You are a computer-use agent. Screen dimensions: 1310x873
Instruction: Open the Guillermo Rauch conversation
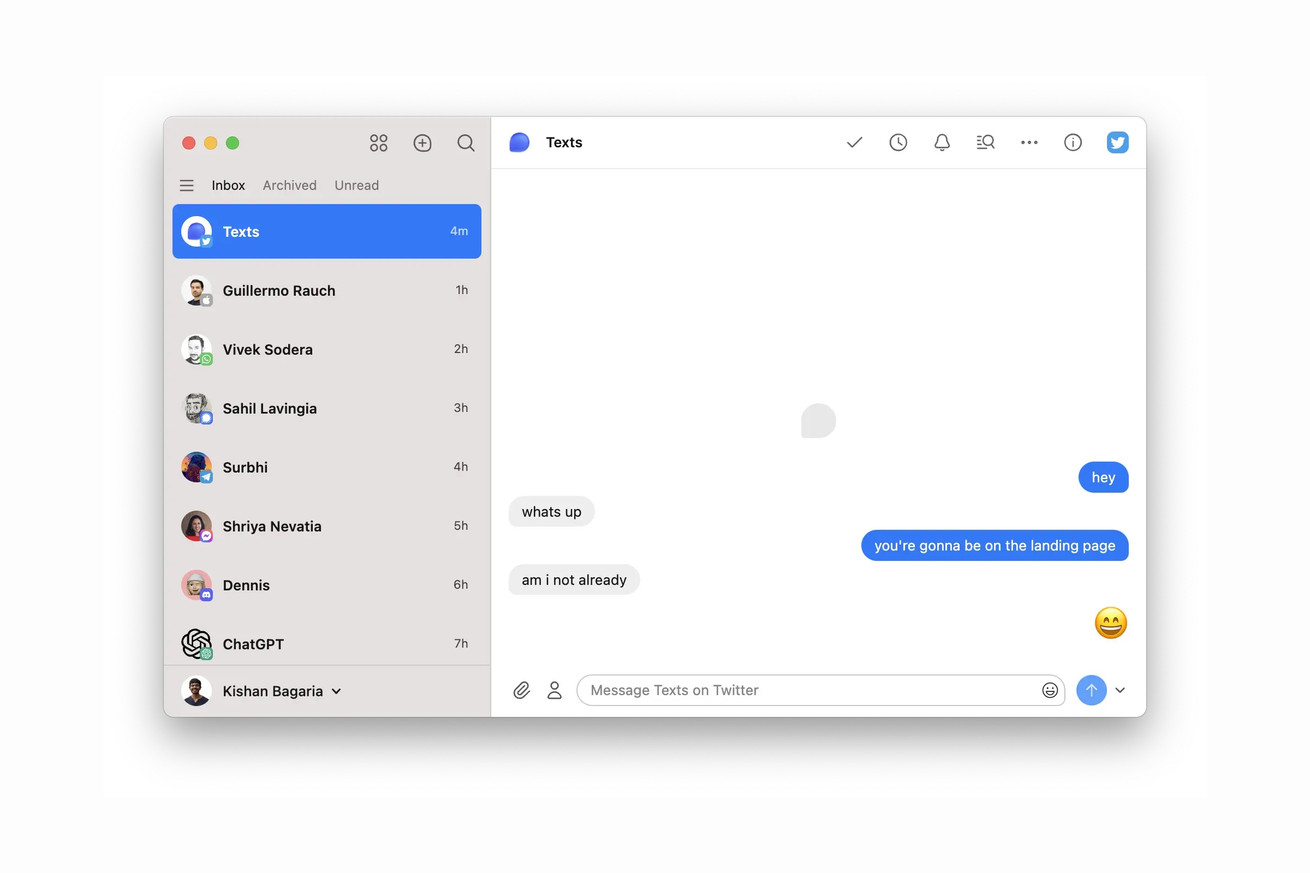coord(327,290)
